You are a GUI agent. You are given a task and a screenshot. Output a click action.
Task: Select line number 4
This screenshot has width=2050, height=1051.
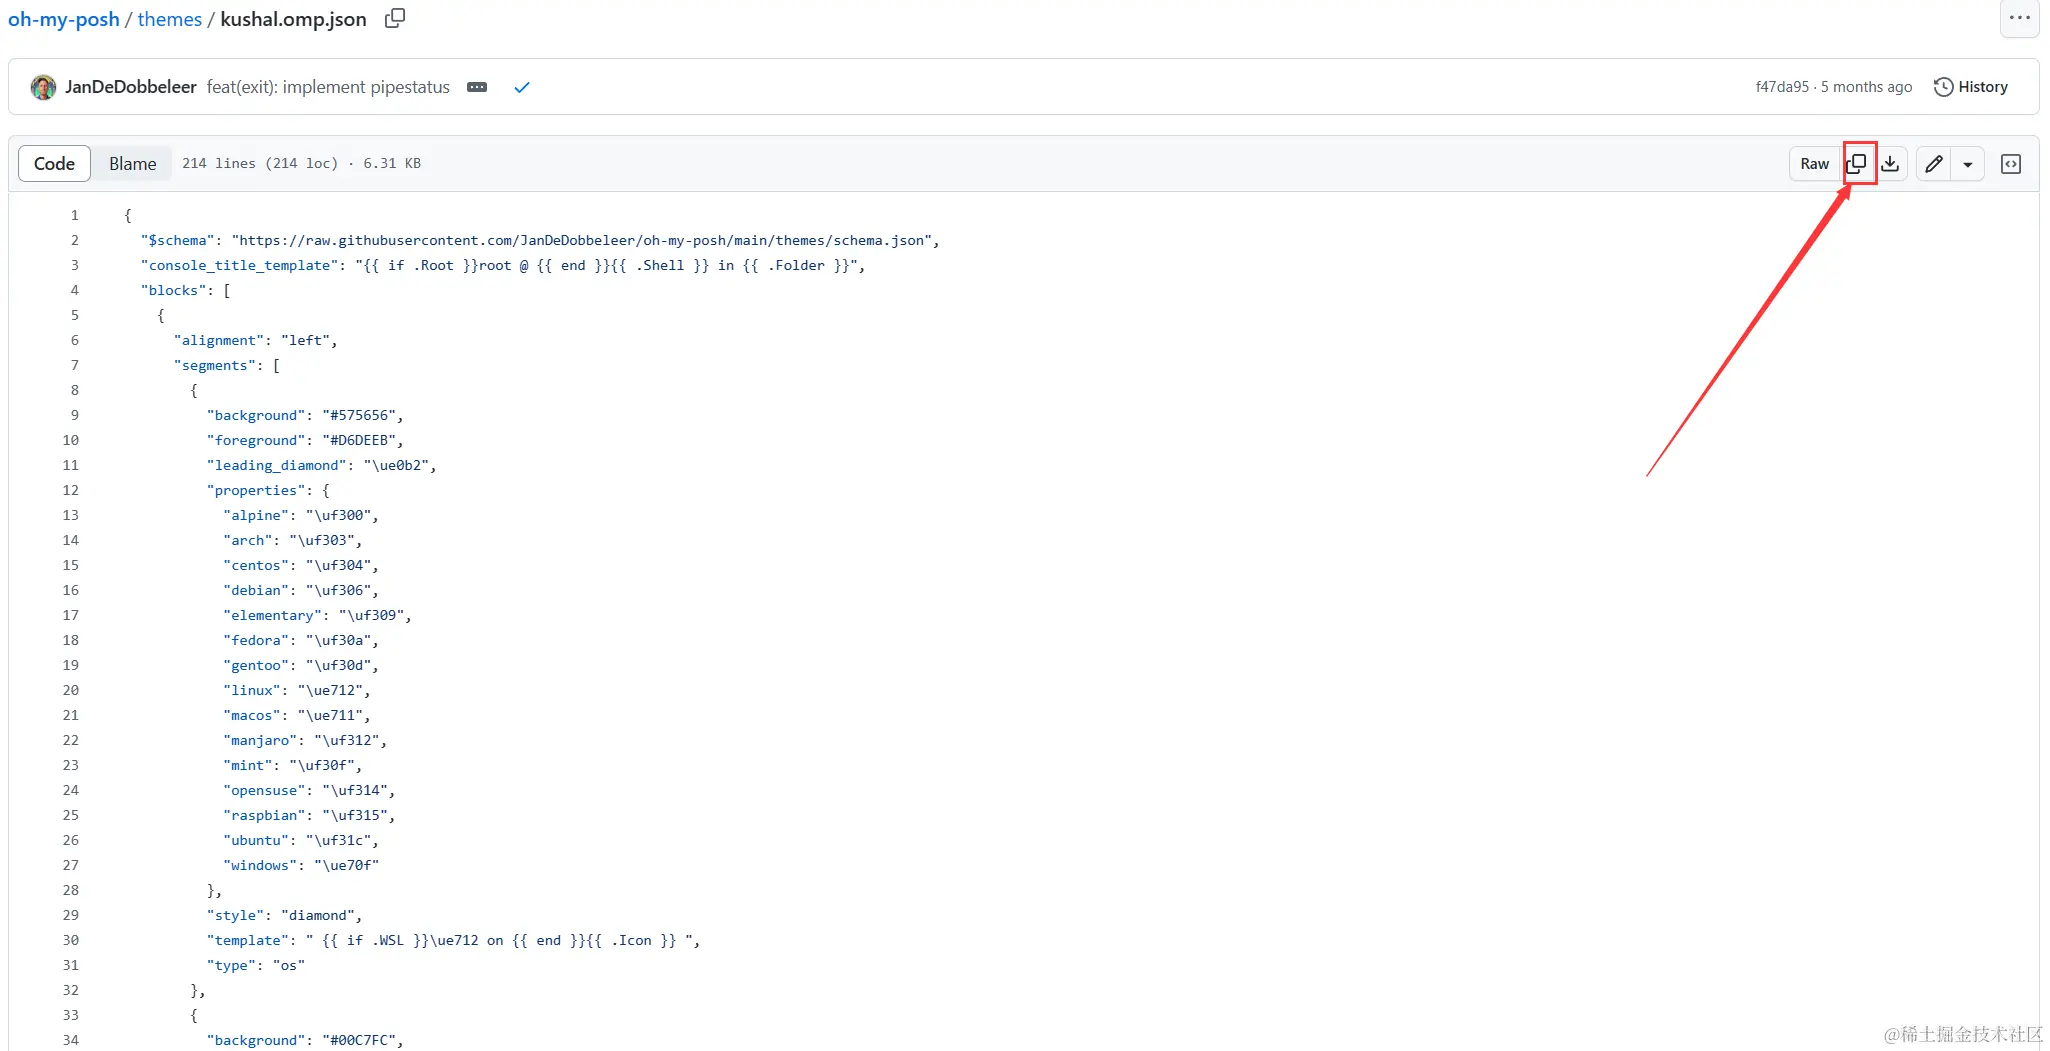(x=74, y=290)
